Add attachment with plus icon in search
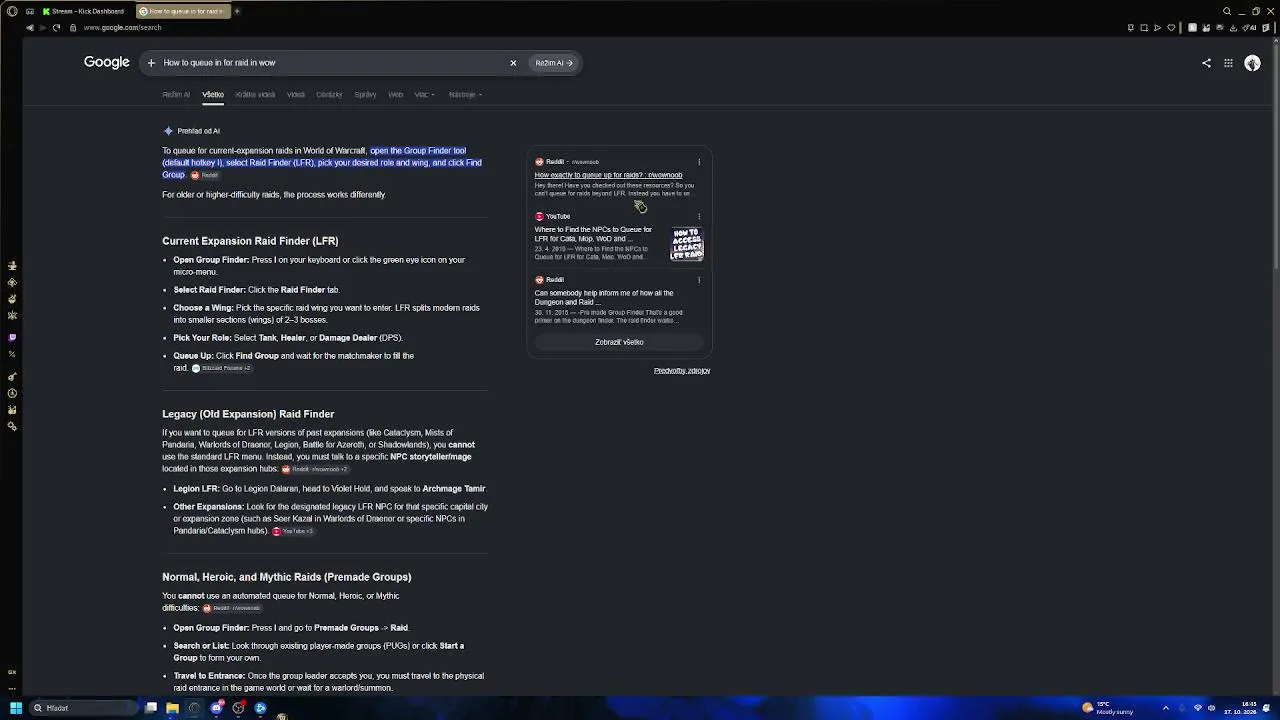Image resolution: width=1280 pixels, height=720 pixels. 151,63
